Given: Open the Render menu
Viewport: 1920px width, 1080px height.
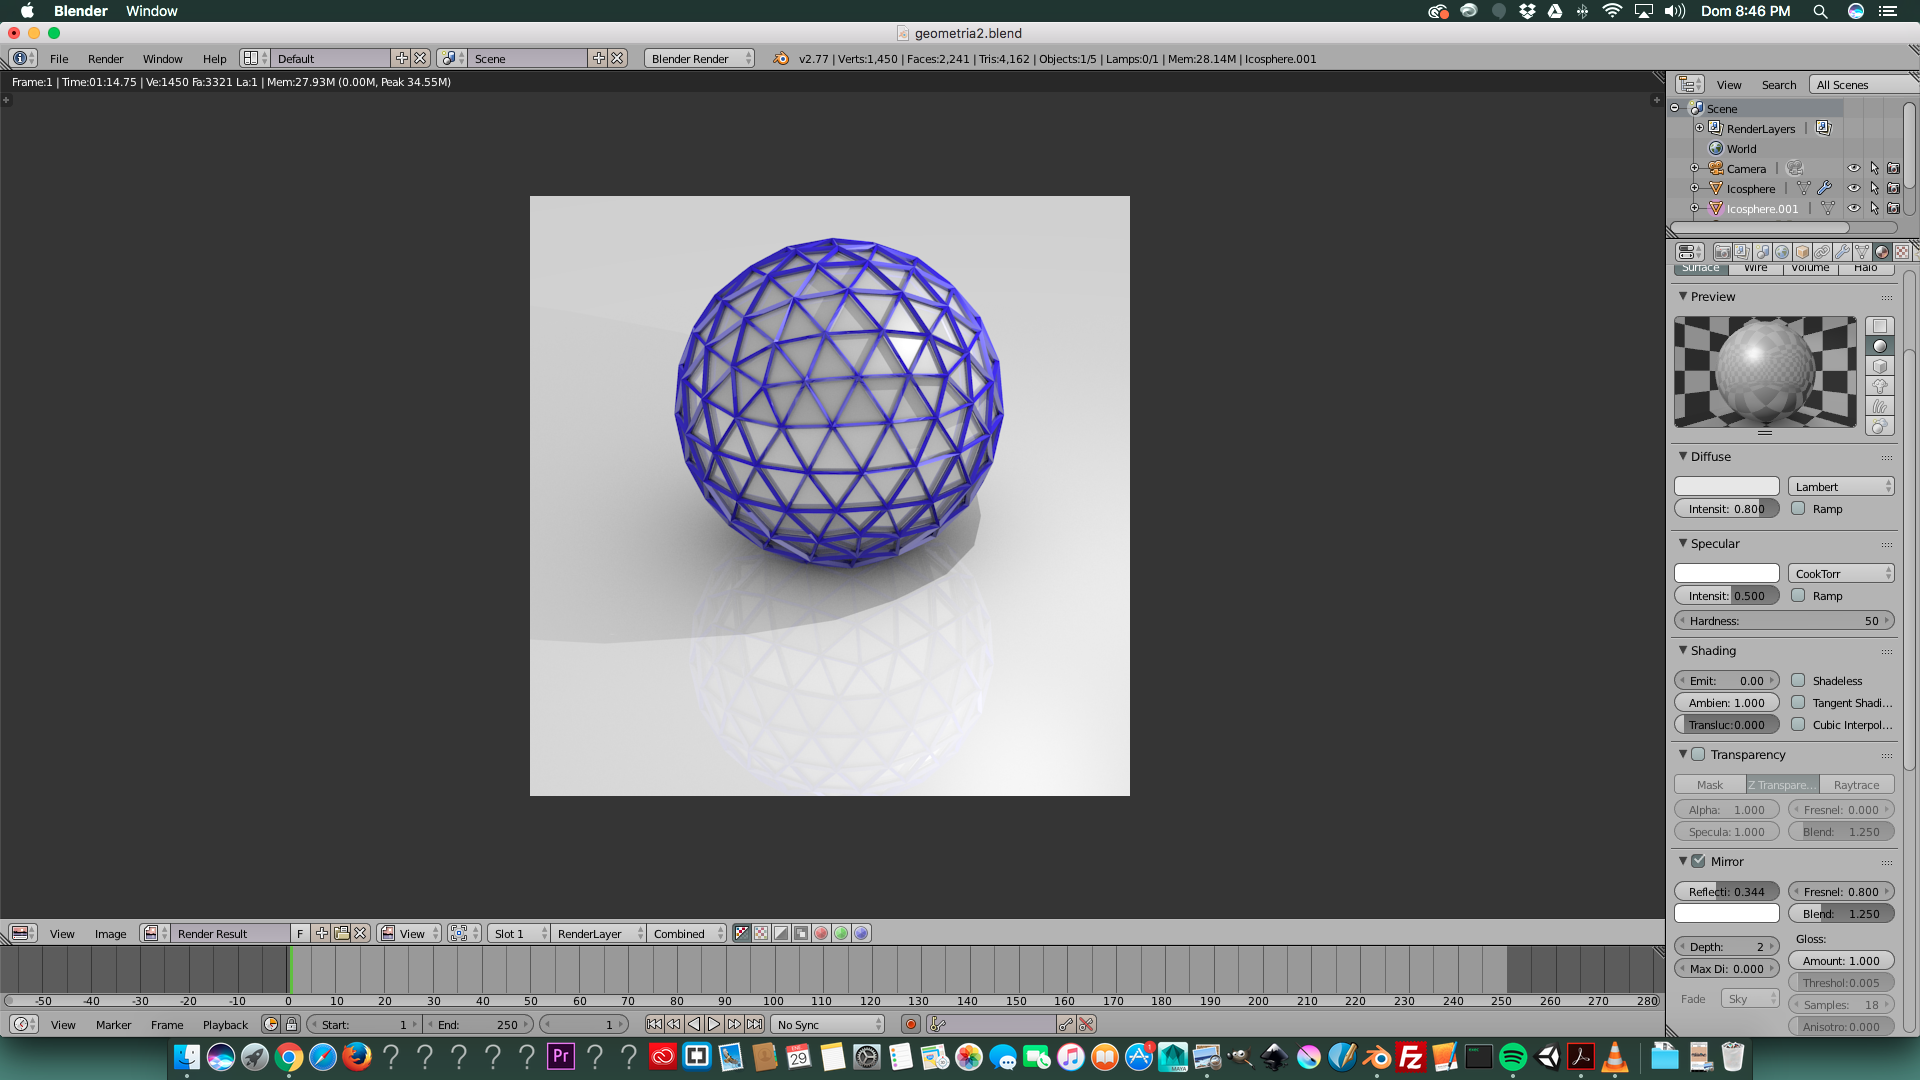Looking at the screenshot, I should pos(105,58).
